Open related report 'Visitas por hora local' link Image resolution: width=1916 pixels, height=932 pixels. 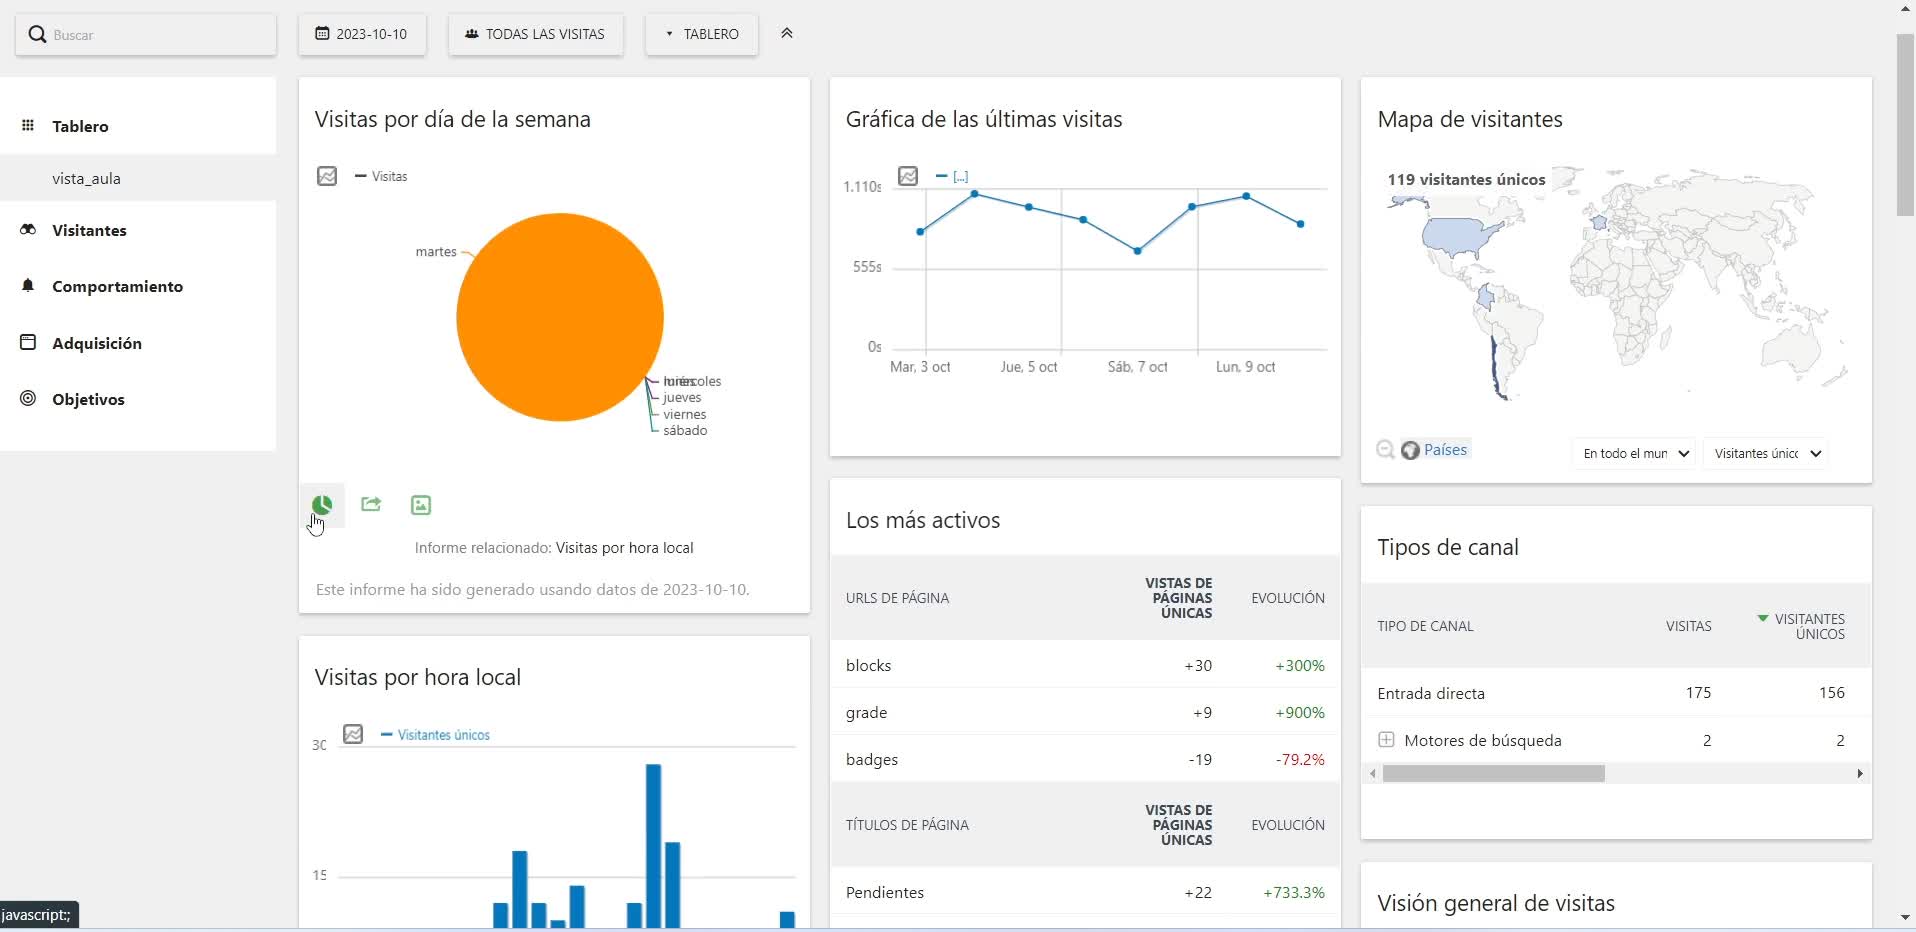[x=624, y=548]
